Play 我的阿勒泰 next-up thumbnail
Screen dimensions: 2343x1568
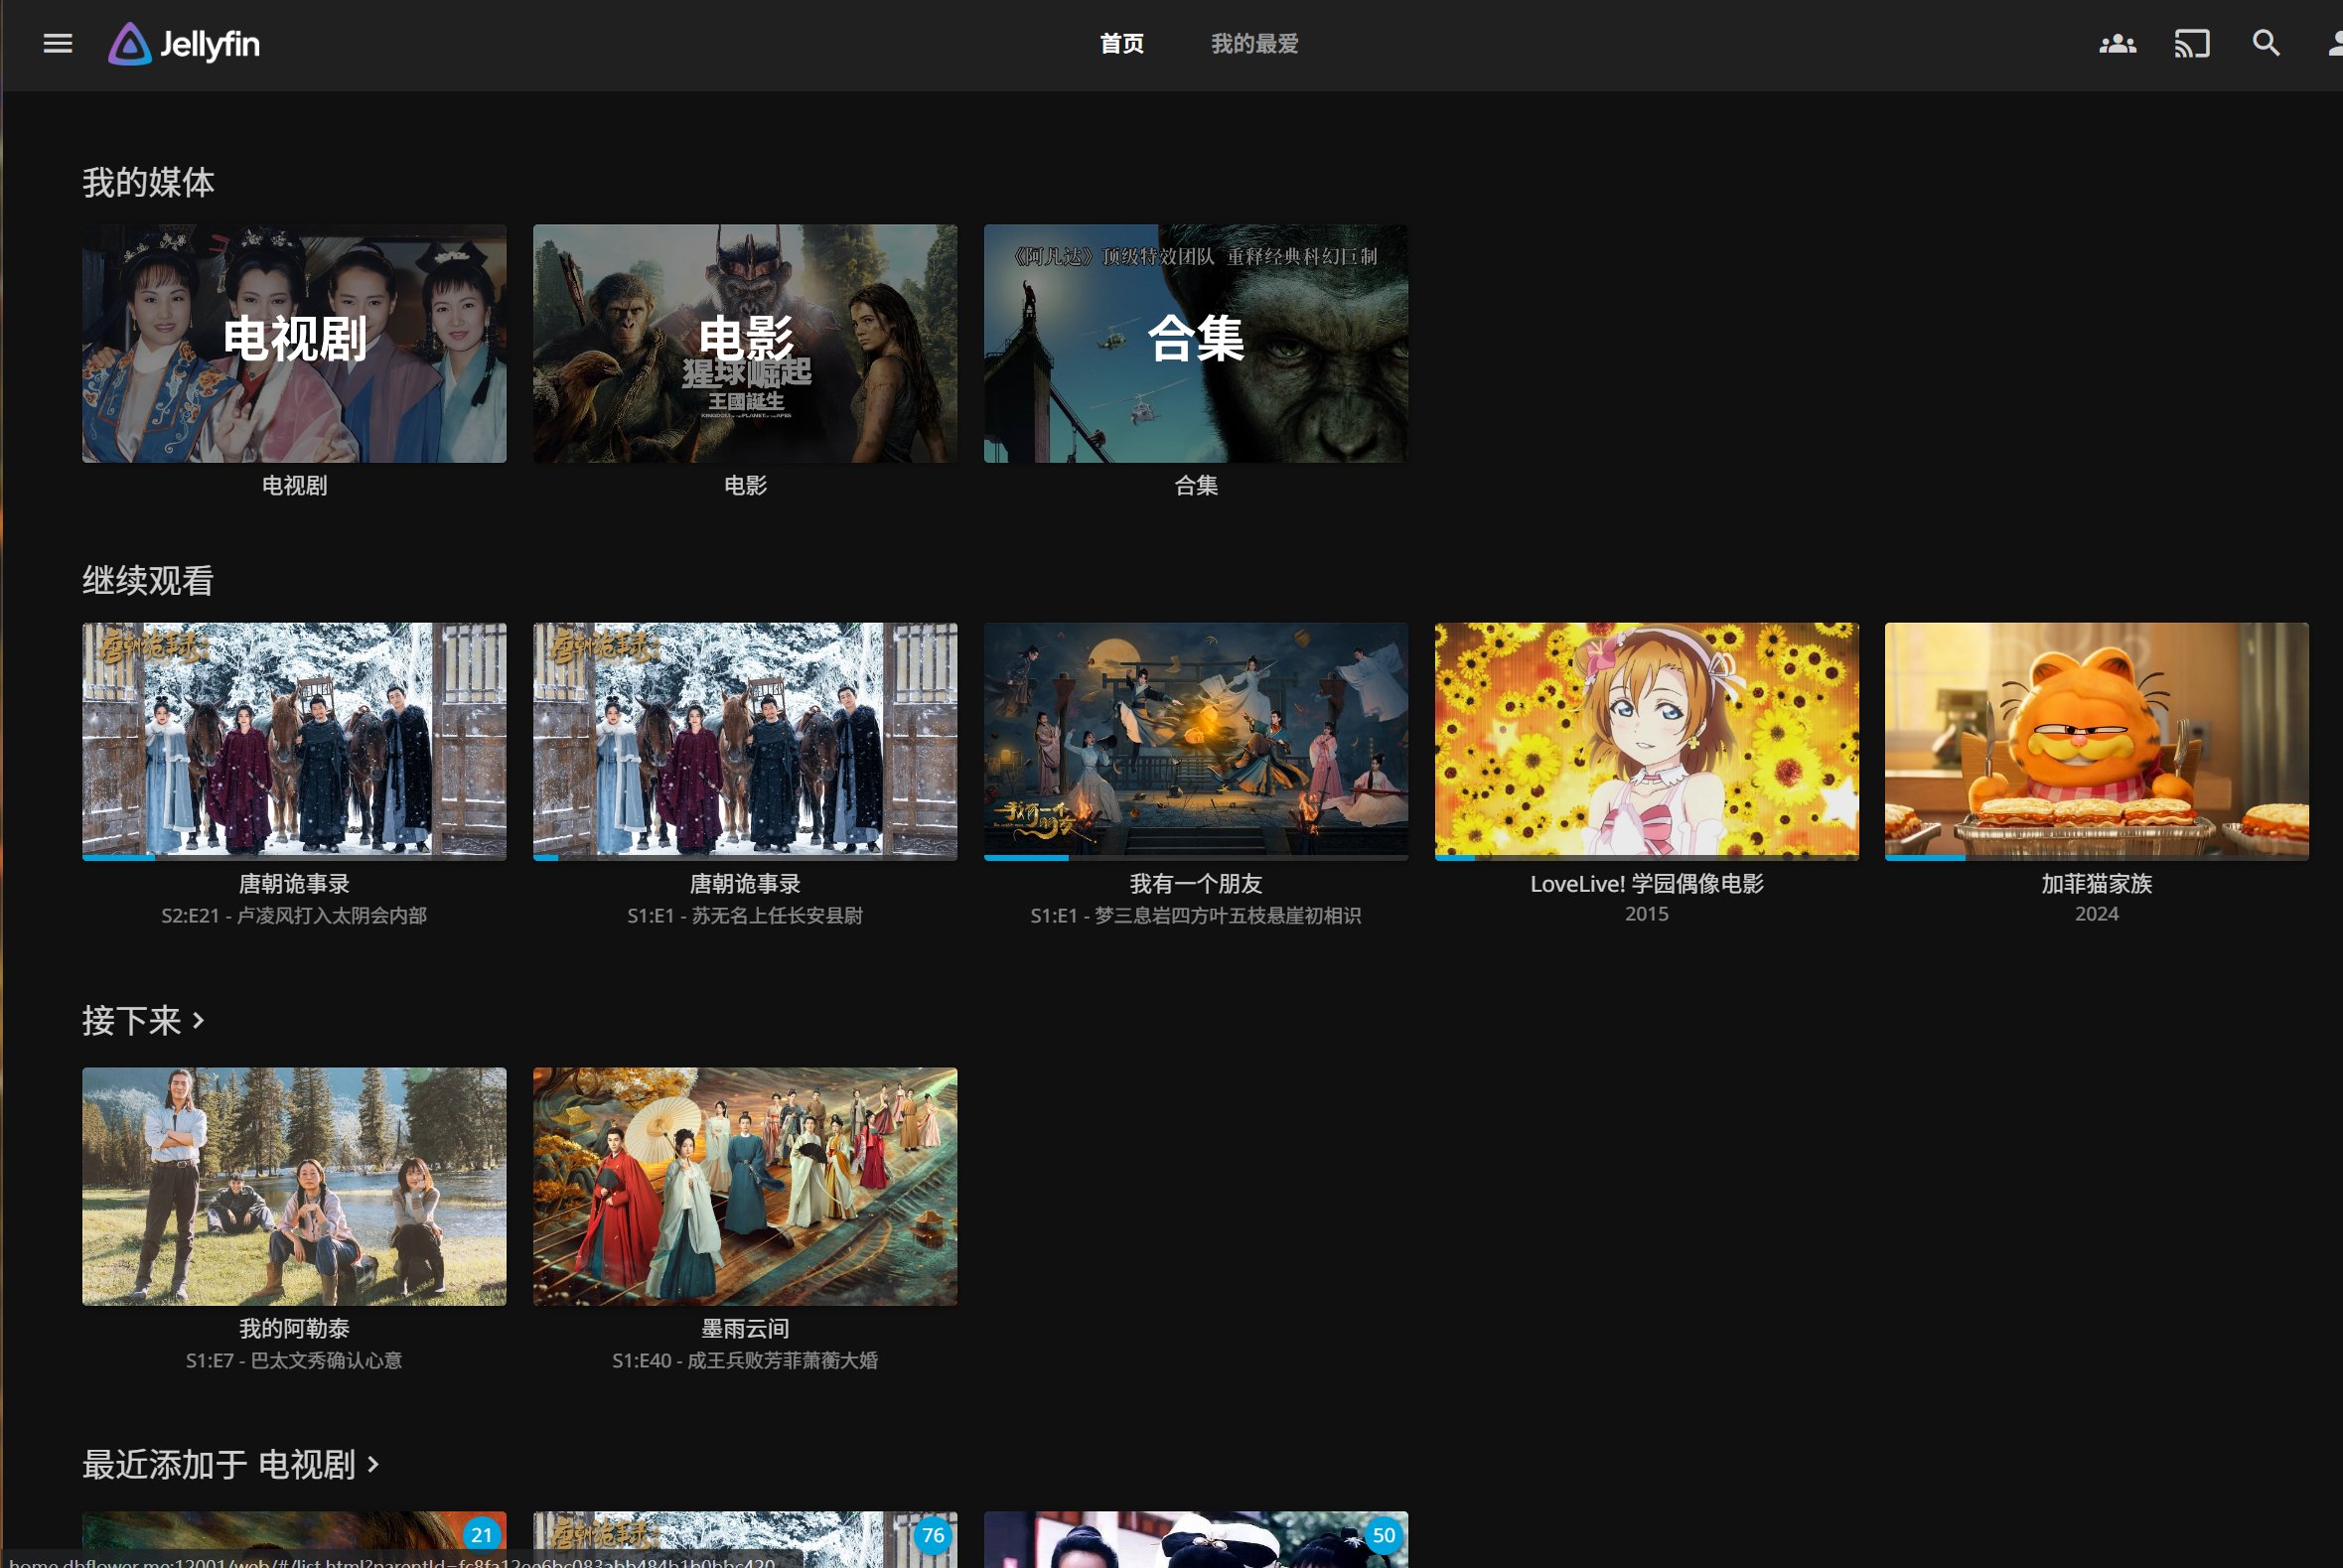click(294, 1186)
